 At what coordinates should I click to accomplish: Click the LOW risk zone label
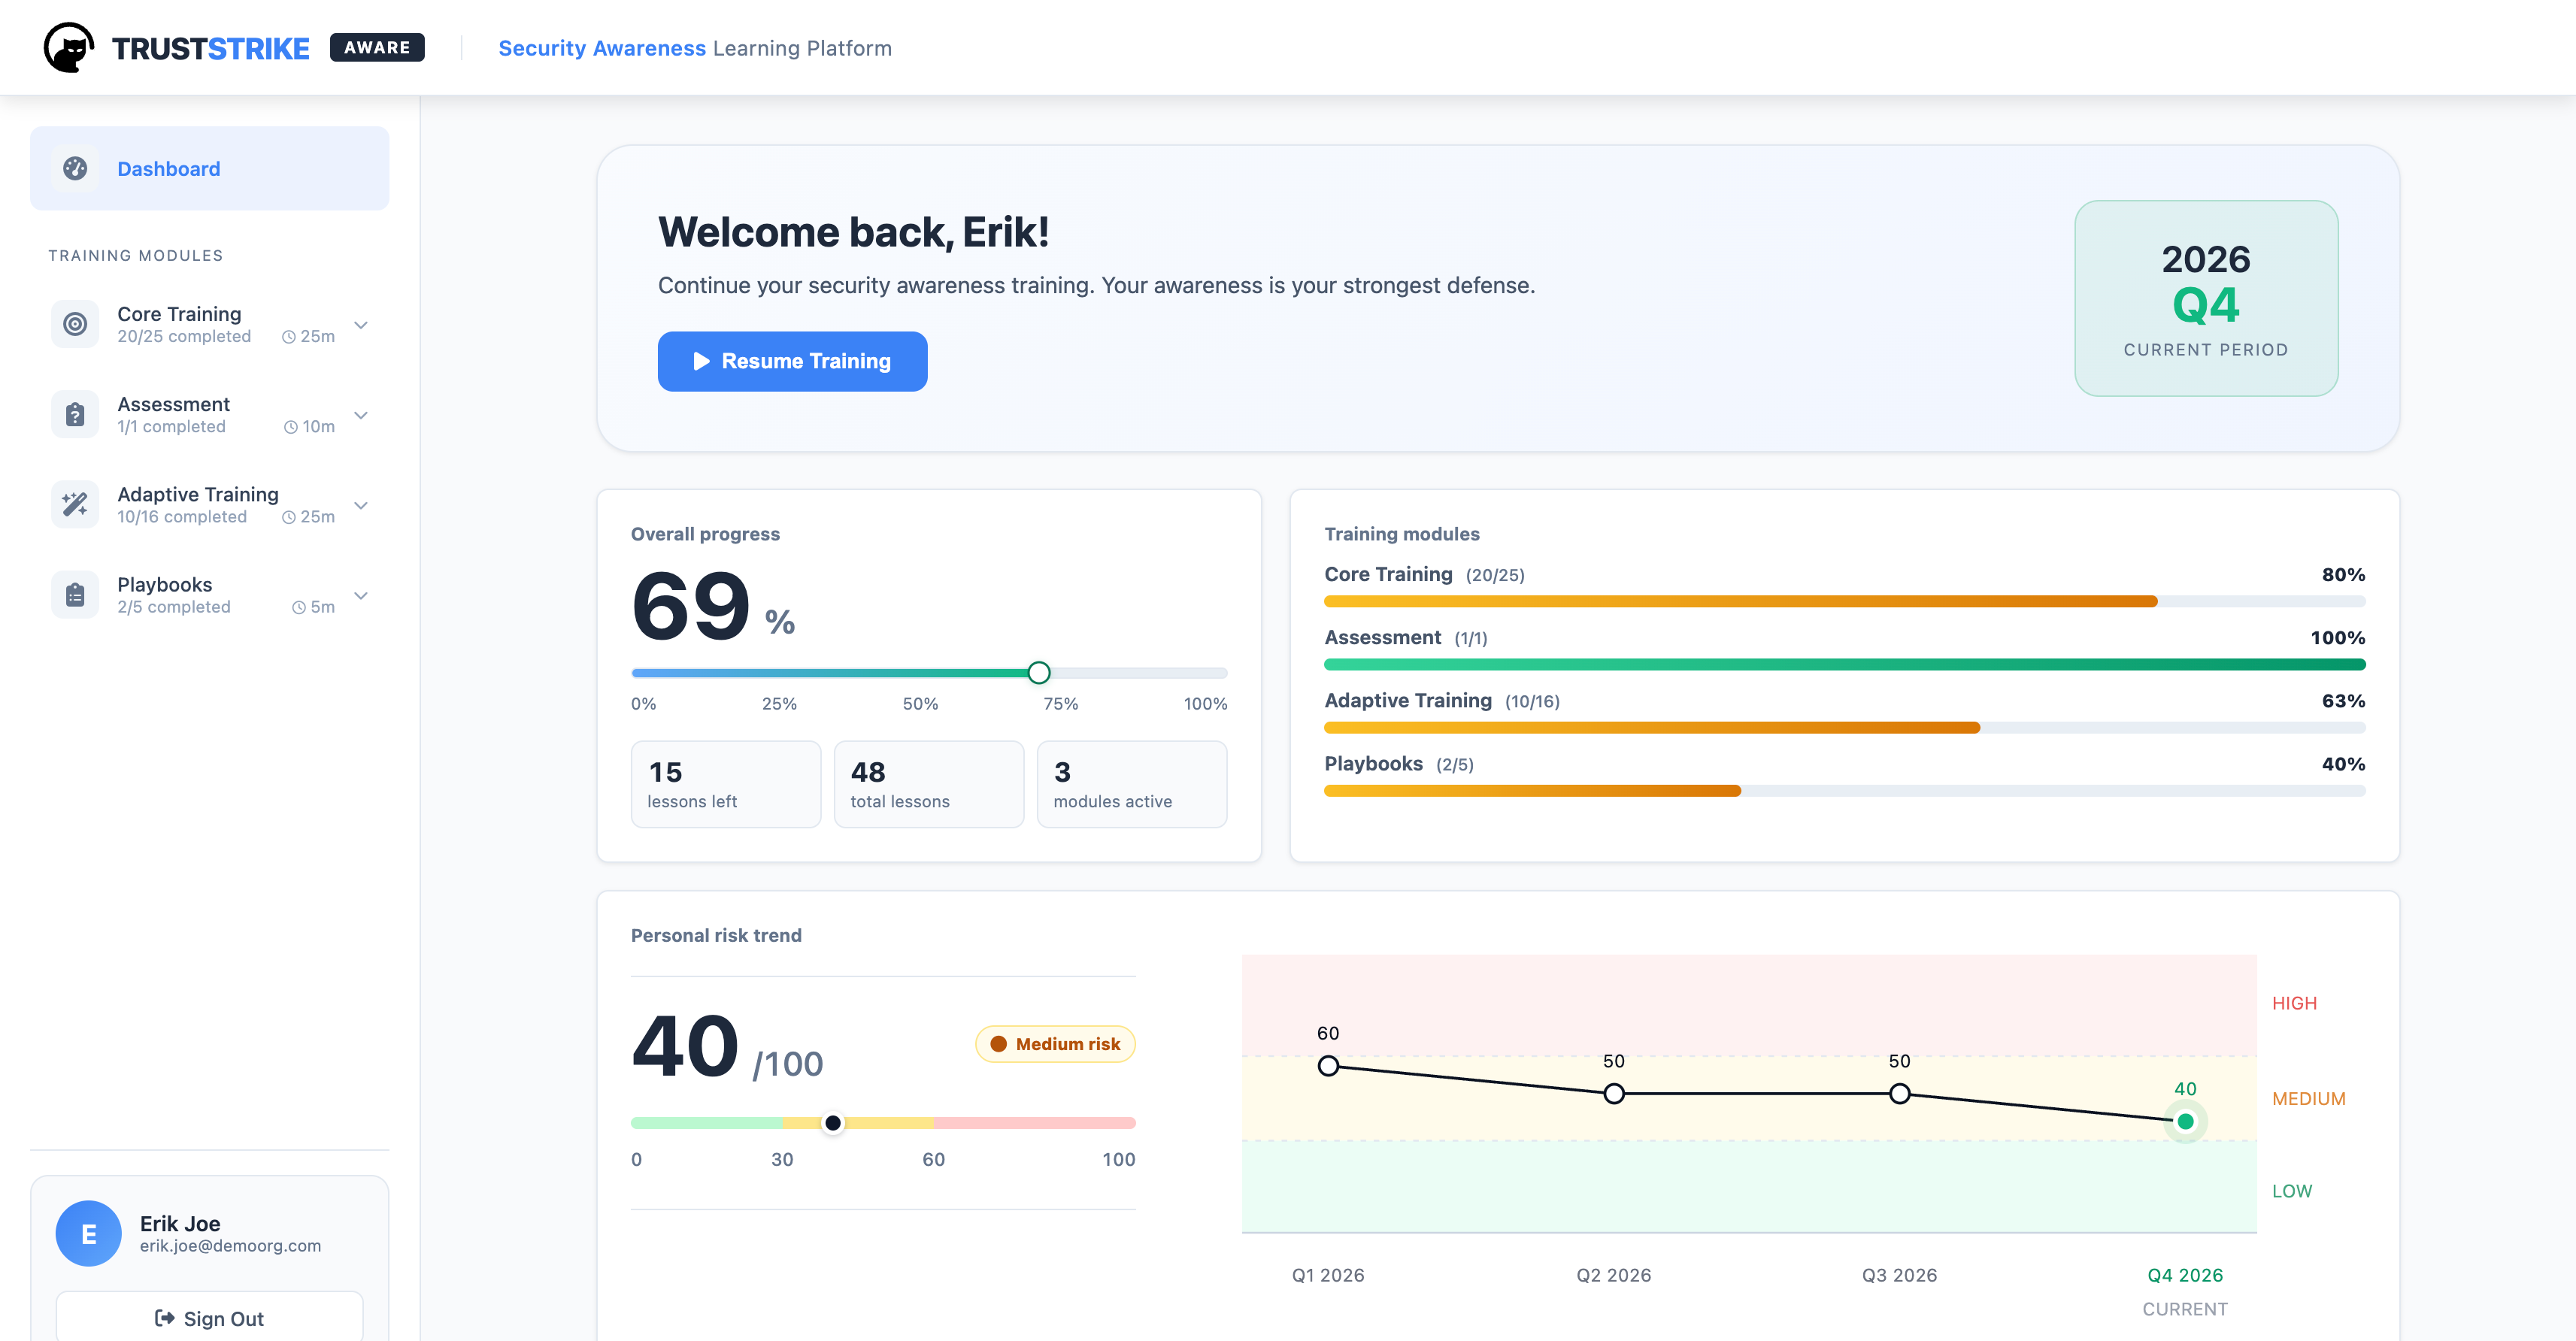pyautogui.click(x=2291, y=1190)
